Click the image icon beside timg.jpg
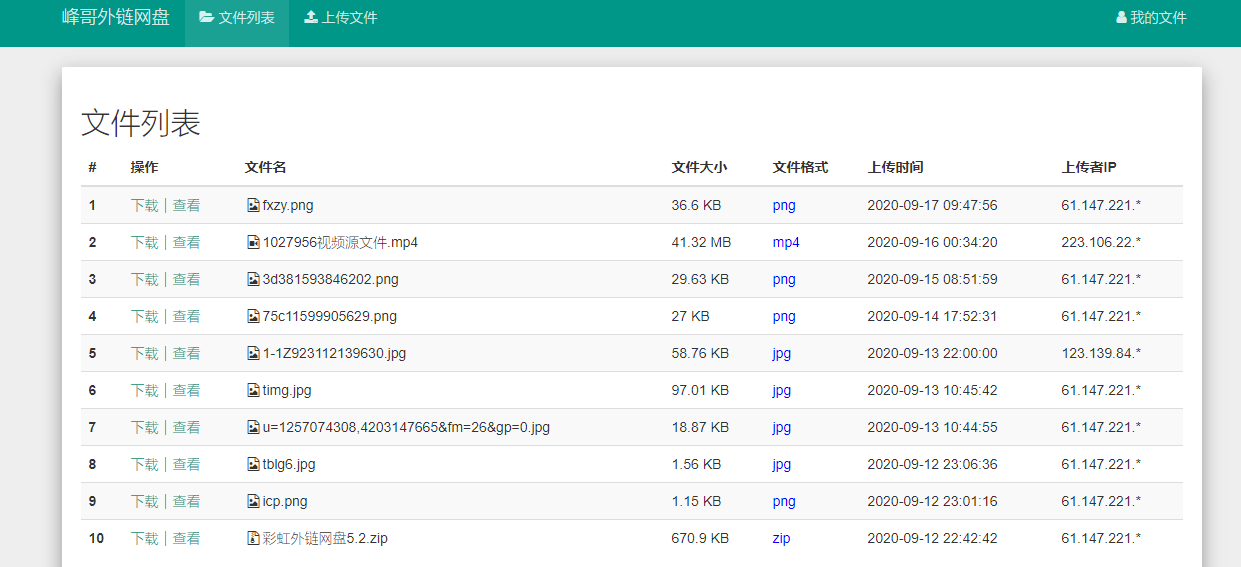 coord(253,390)
